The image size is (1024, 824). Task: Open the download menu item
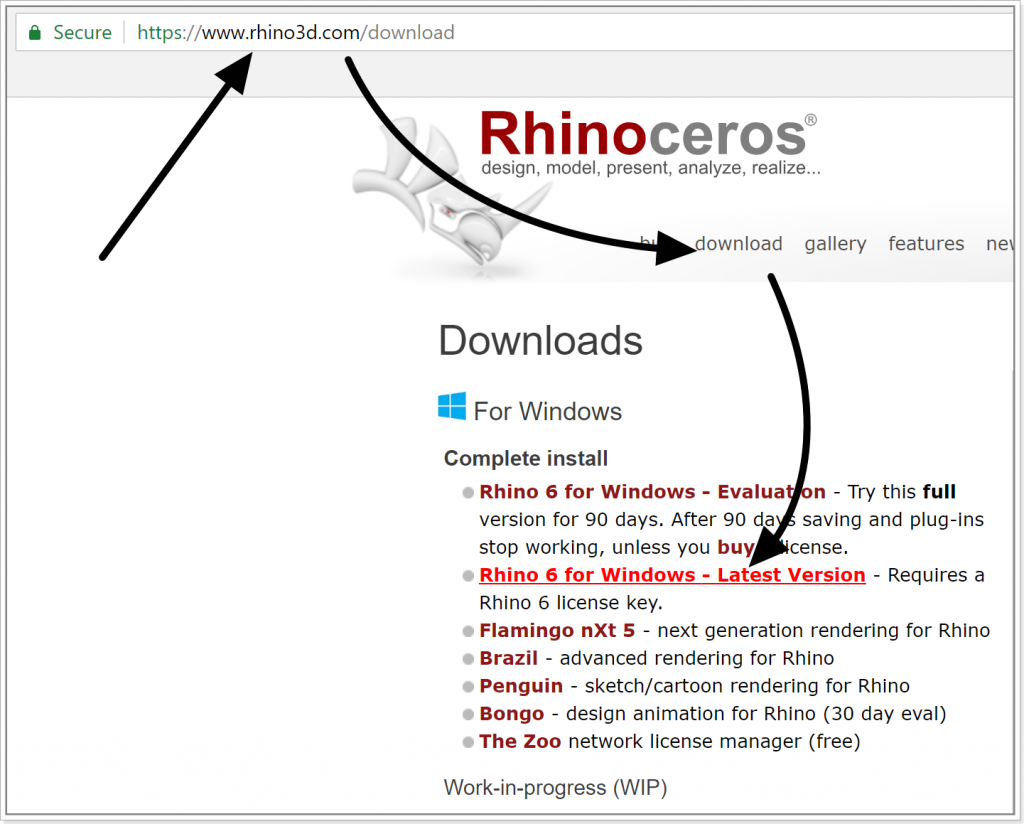pyautogui.click(x=739, y=244)
